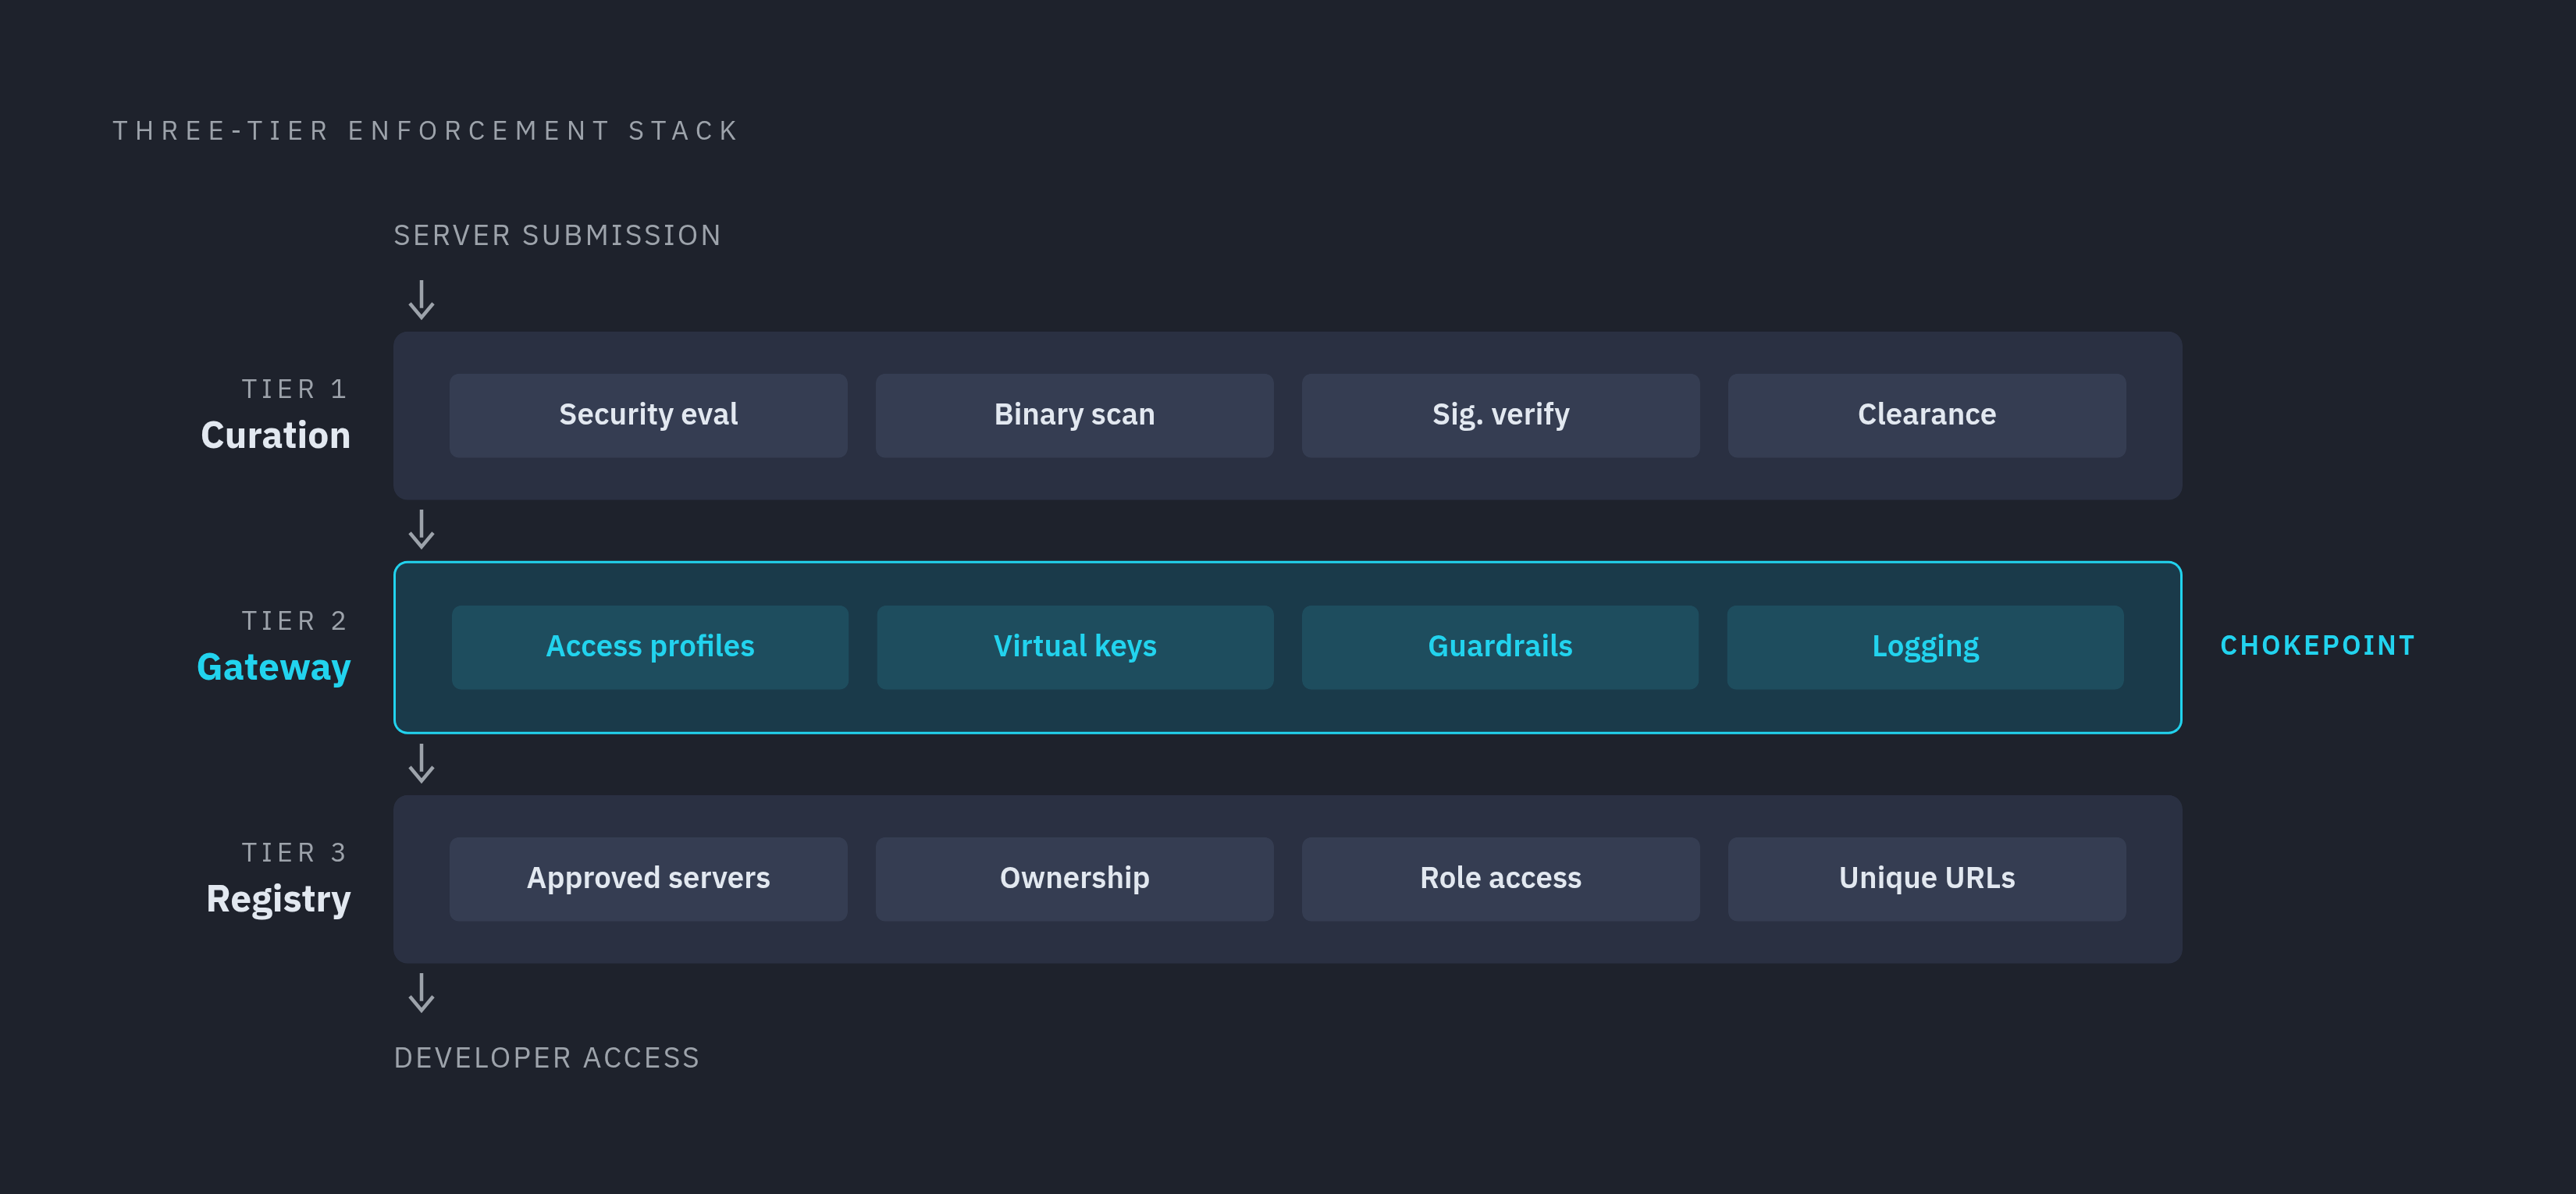2576x1194 pixels.
Task: Click the Sig. verify box
Action: point(1500,415)
